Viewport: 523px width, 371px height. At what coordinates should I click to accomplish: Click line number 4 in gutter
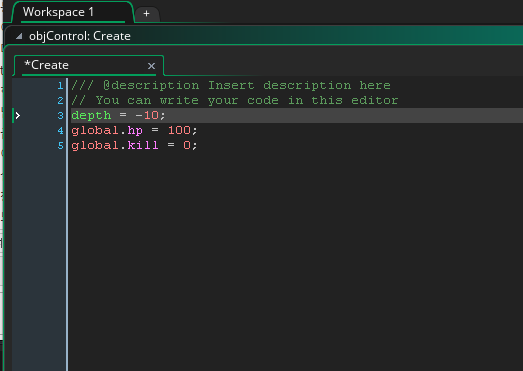pos(60,130)
